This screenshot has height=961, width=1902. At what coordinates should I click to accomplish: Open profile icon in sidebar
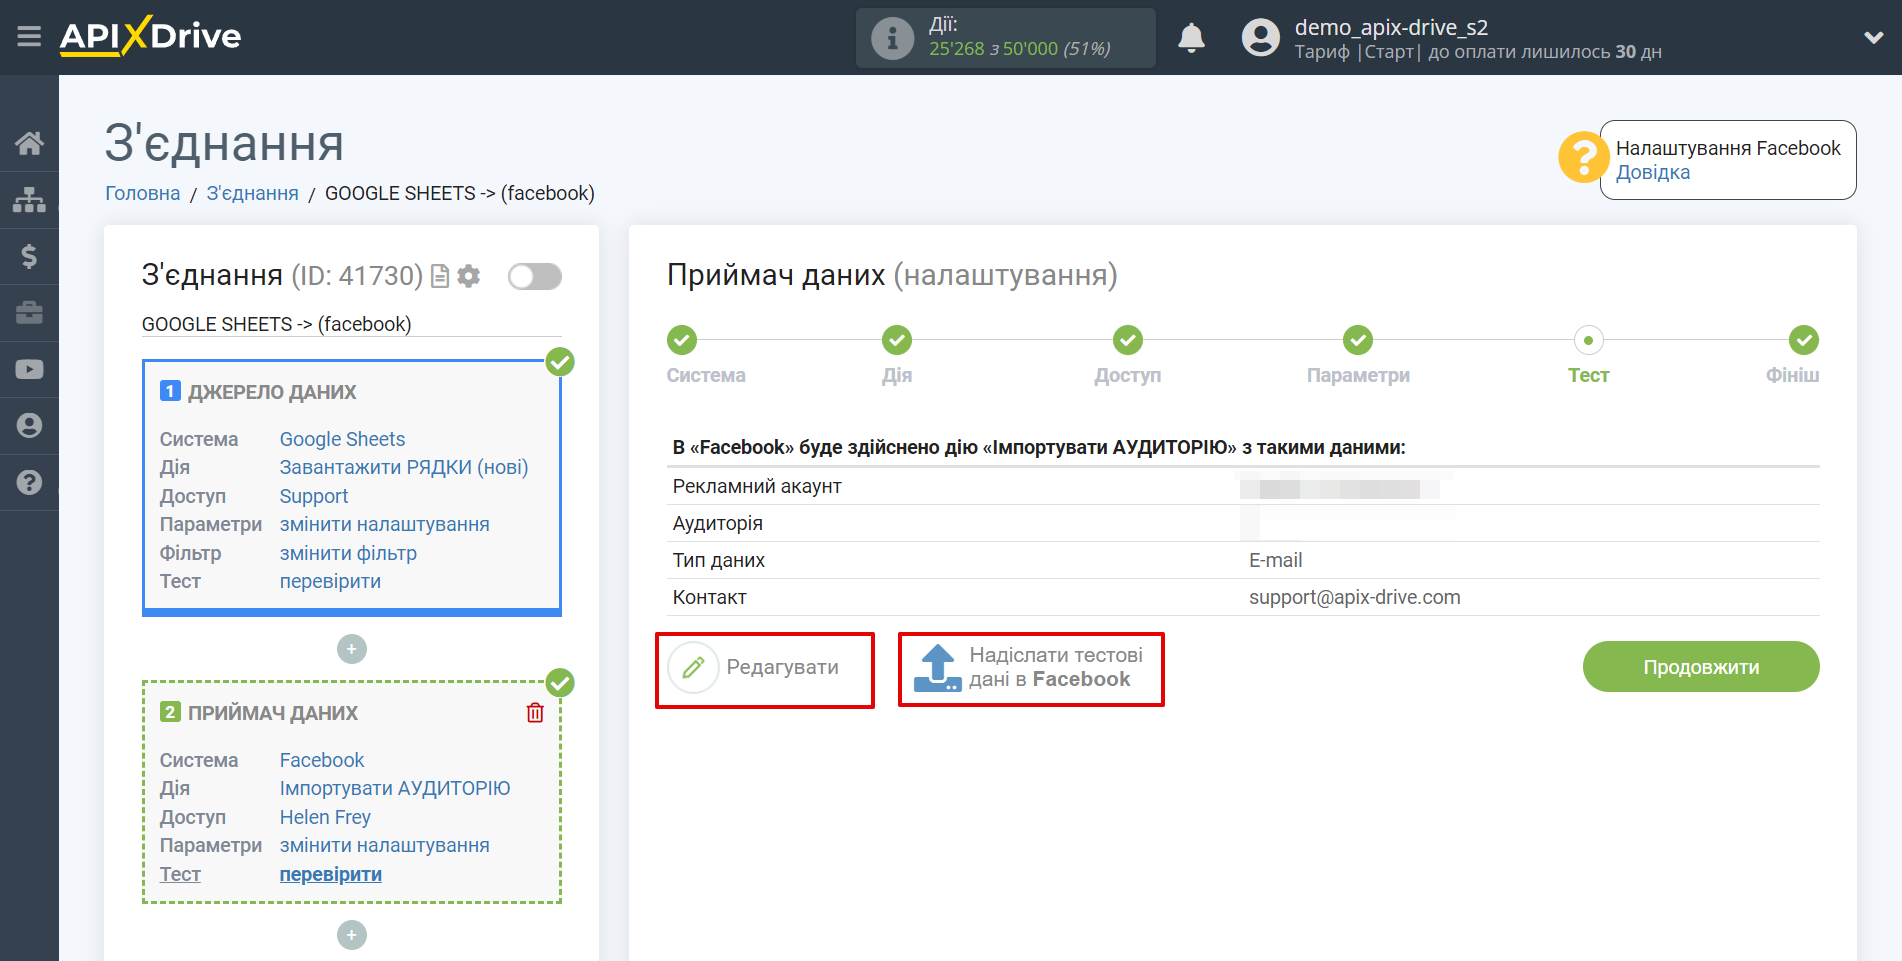(29, 426)
